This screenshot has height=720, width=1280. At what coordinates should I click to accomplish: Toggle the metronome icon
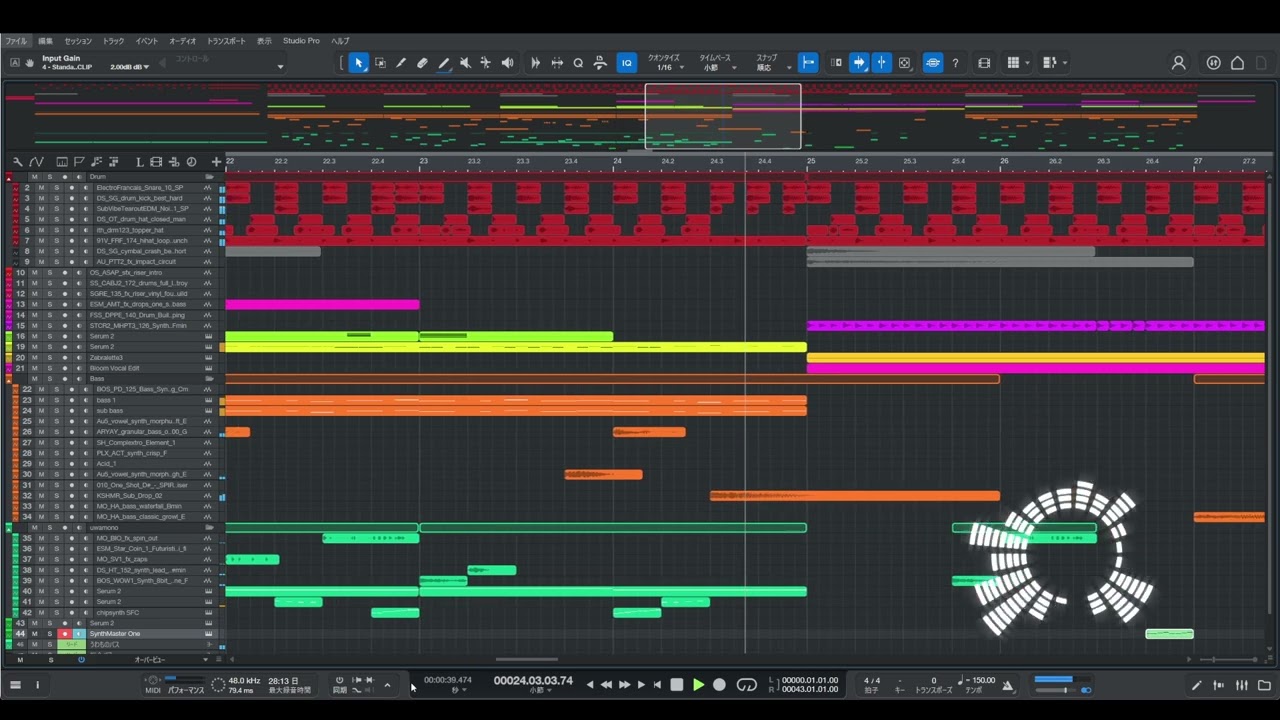click(1007, 686)
